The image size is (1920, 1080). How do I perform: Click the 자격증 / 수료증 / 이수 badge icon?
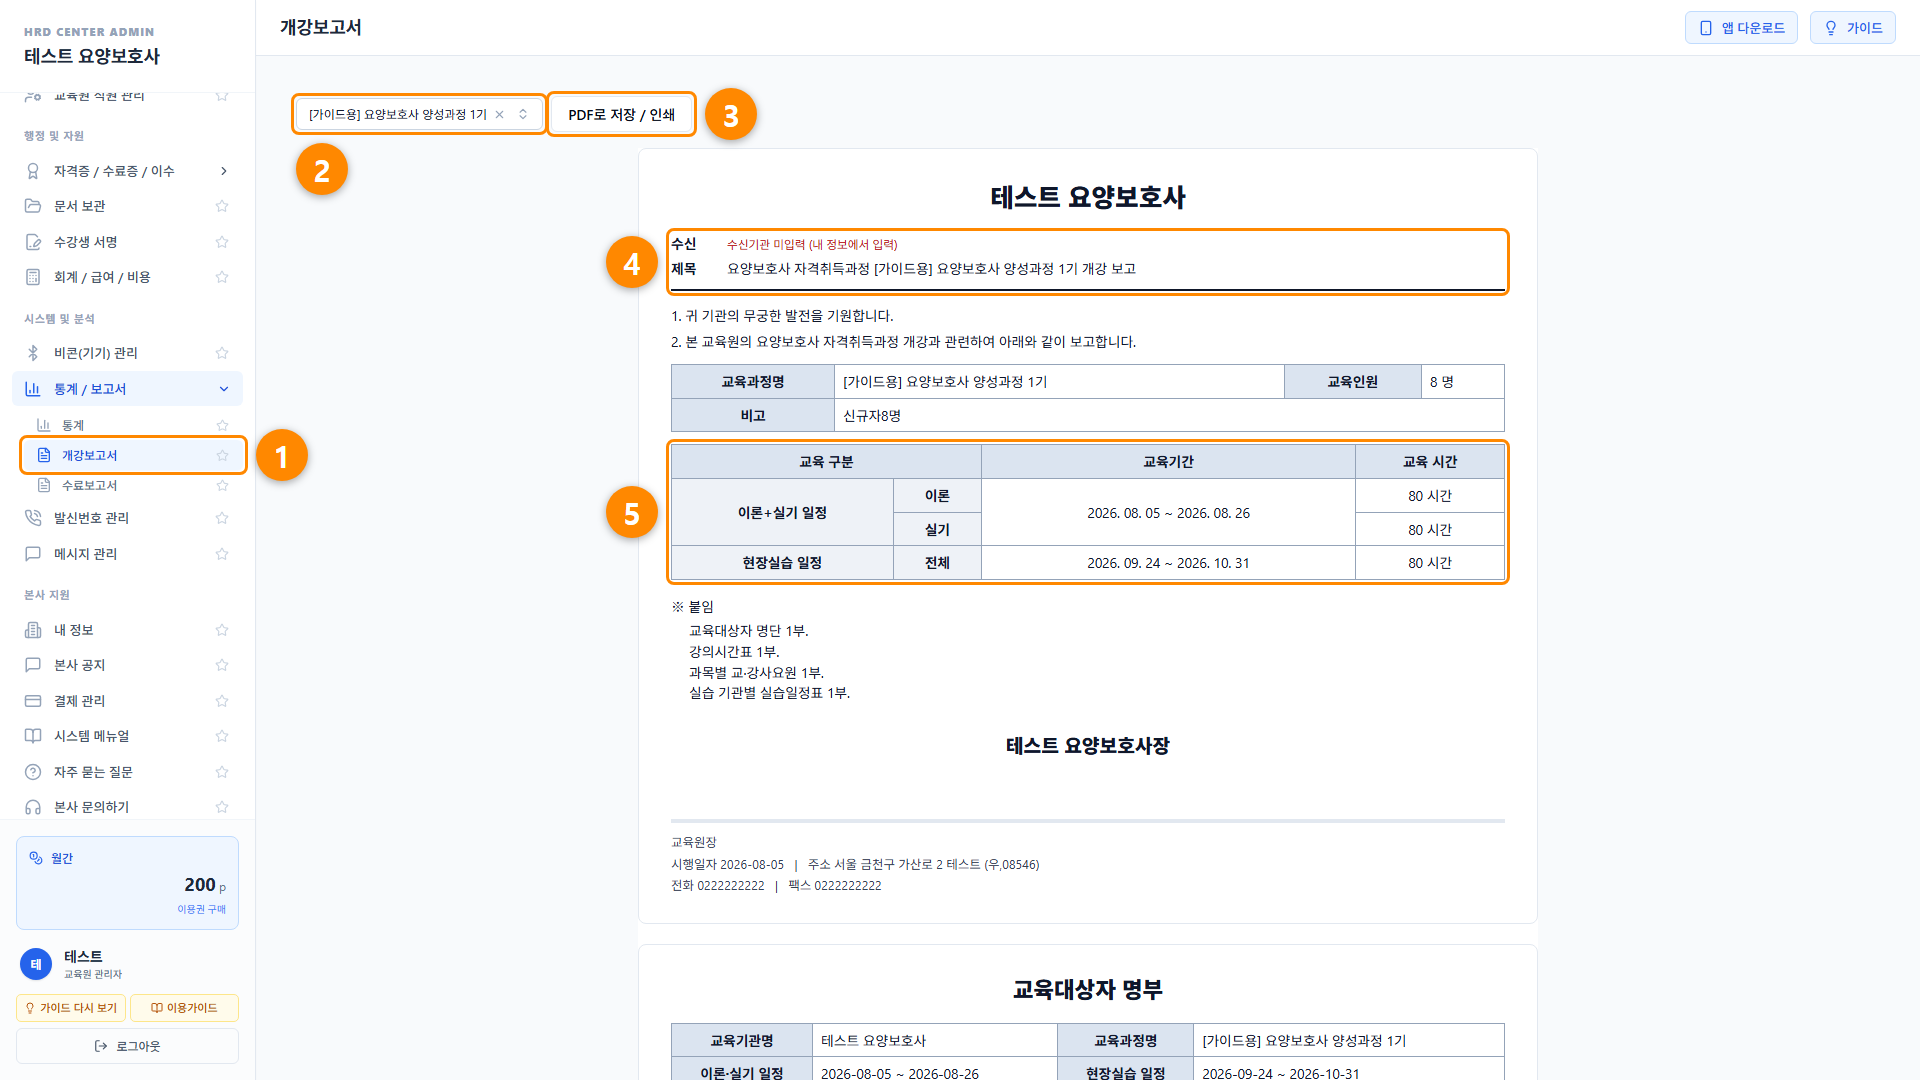point(33,171)
